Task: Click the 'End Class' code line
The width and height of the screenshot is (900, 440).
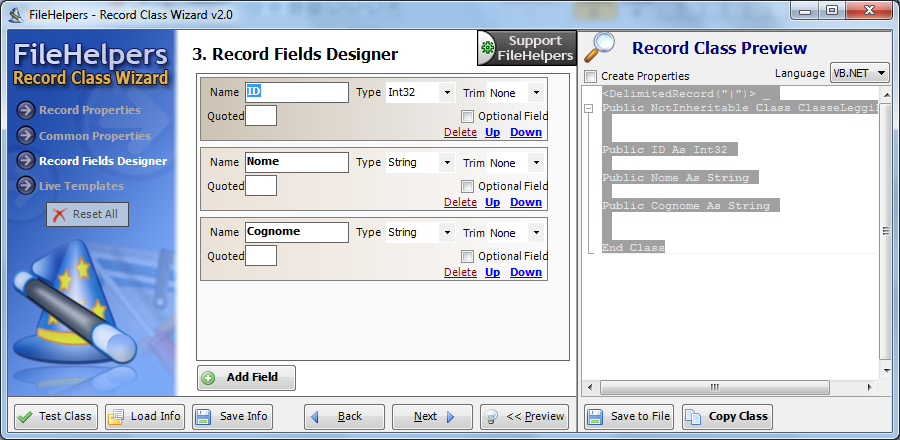Action: (x=633, y=248)
